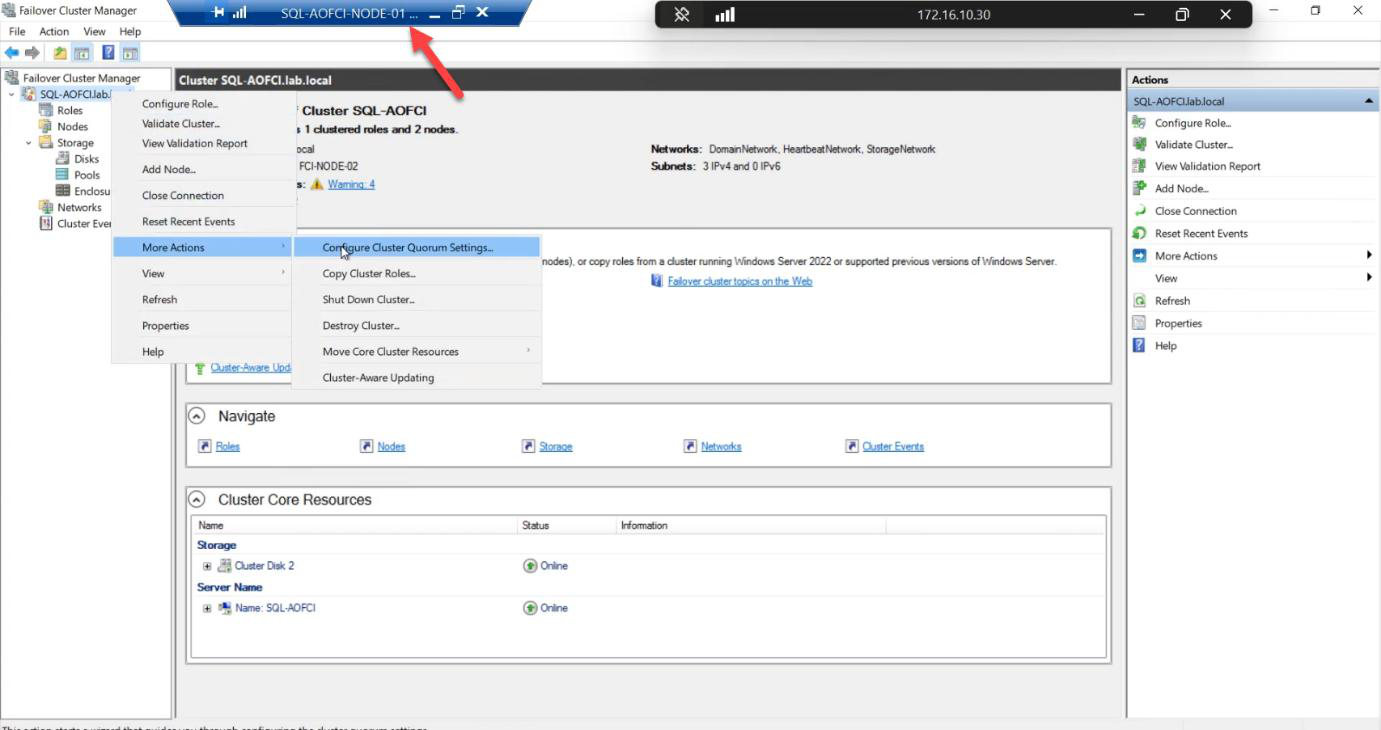Click Help icon in Actions pane
The image size is (1381, 730).
tap(1139, 345)
